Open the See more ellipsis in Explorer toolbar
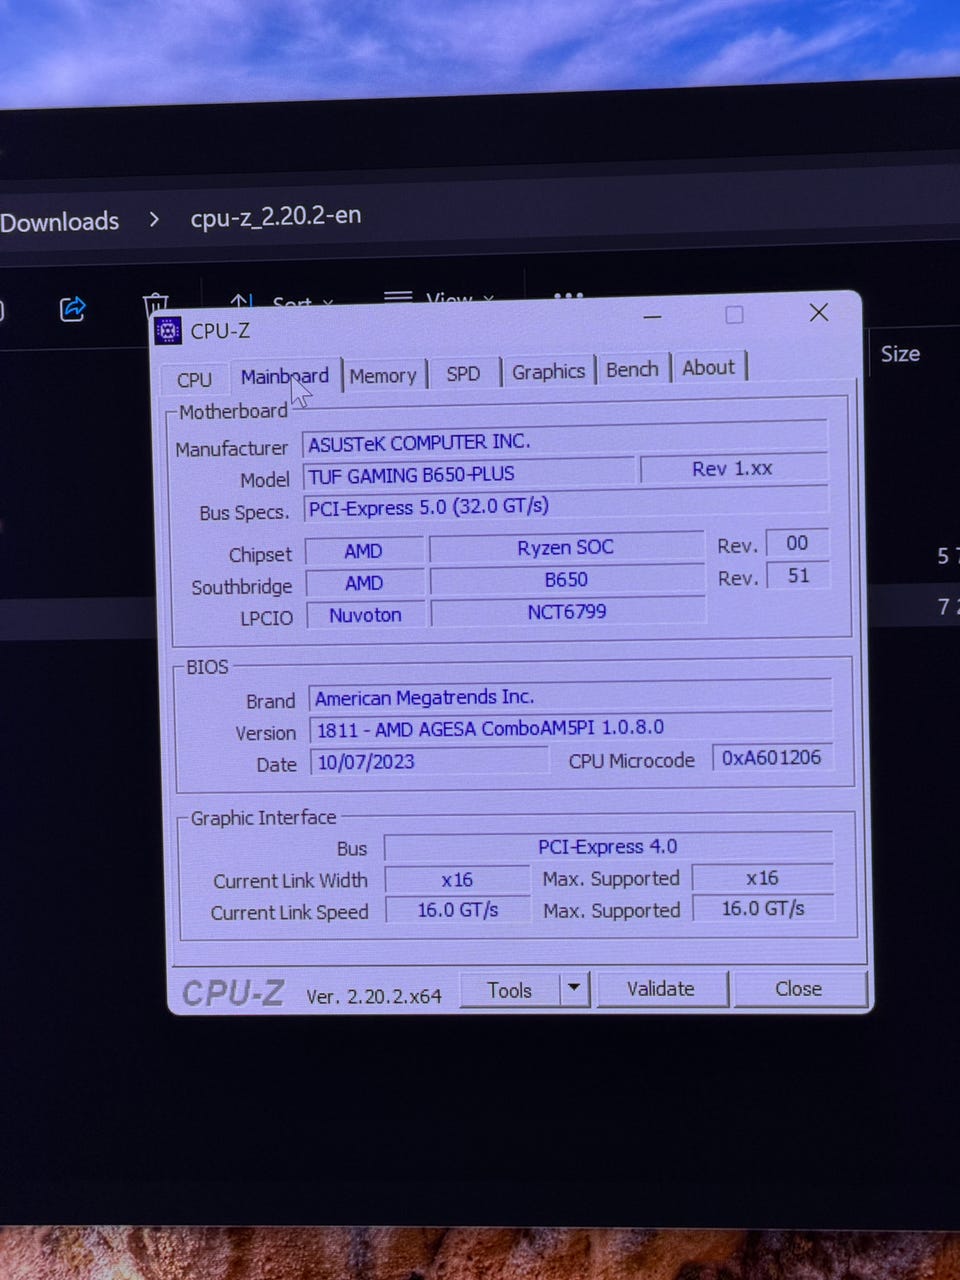 point(568,295)
